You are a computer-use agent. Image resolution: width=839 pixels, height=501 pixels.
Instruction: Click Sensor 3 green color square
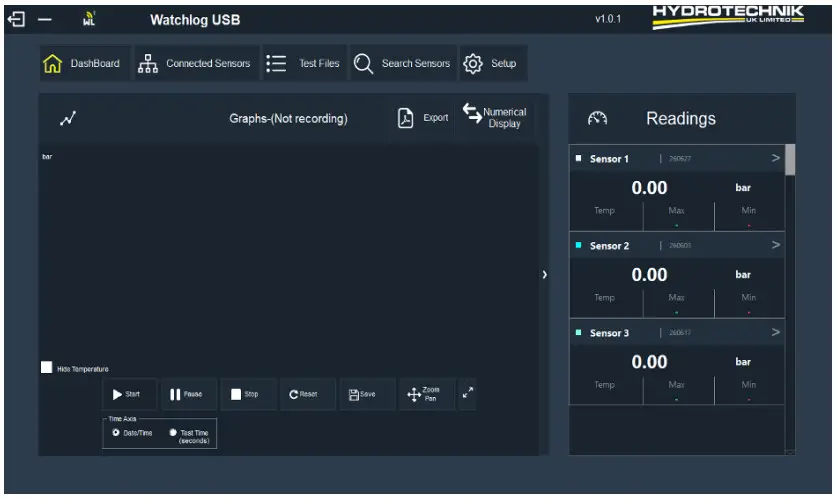tap(578, 332)
